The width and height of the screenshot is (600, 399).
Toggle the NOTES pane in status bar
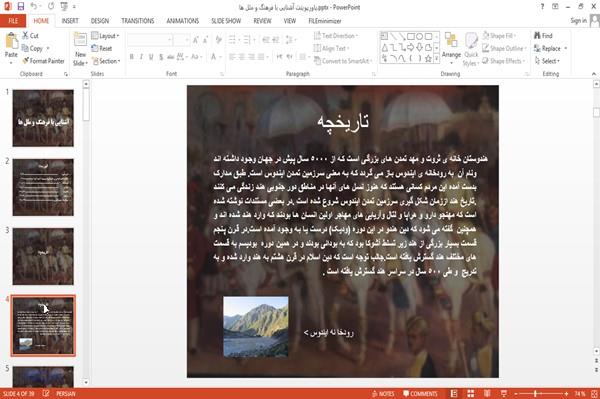(383, 394)
